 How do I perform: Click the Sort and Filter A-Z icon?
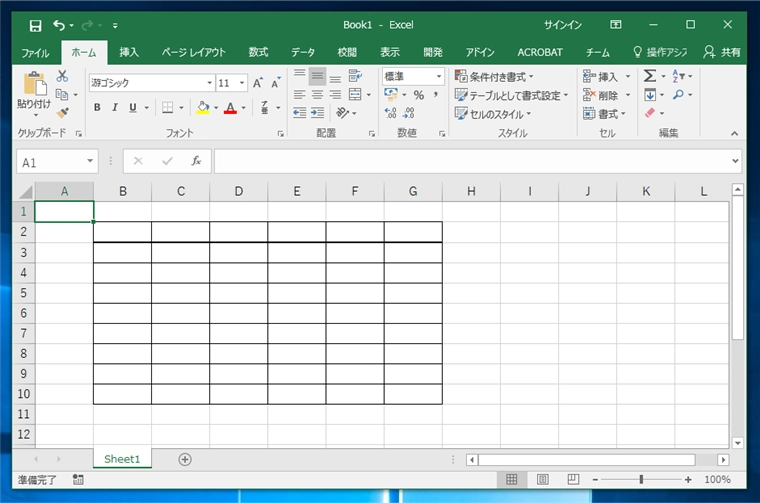(678, 76)
